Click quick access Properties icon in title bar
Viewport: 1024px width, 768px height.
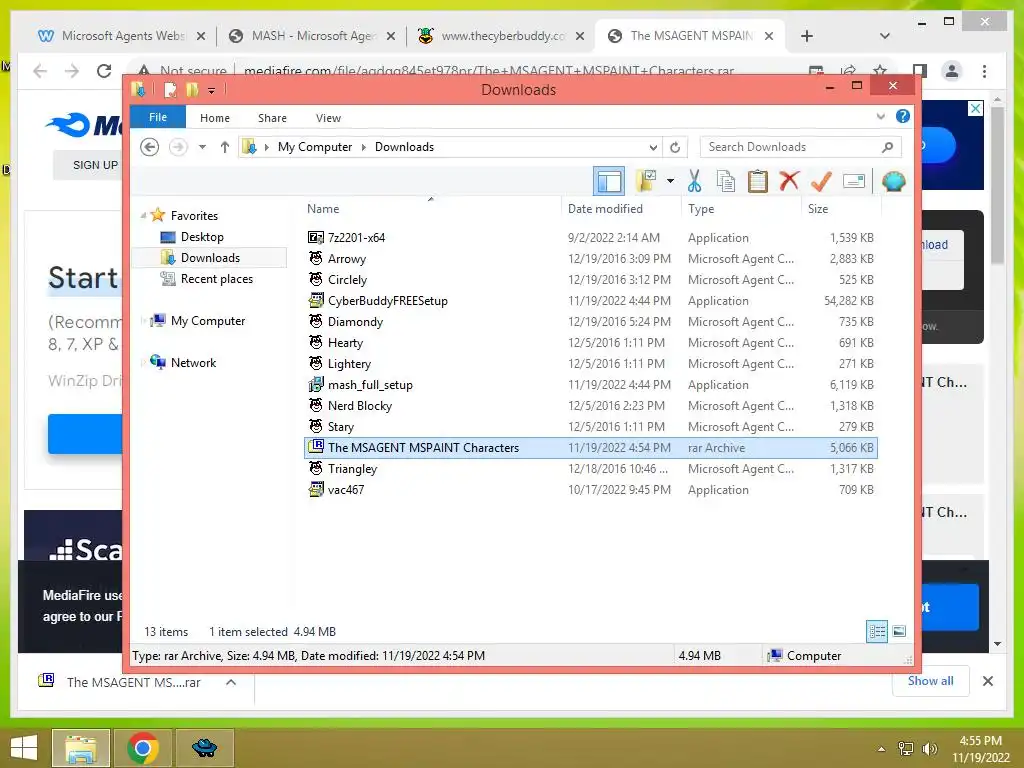click(x=170, y=89)
